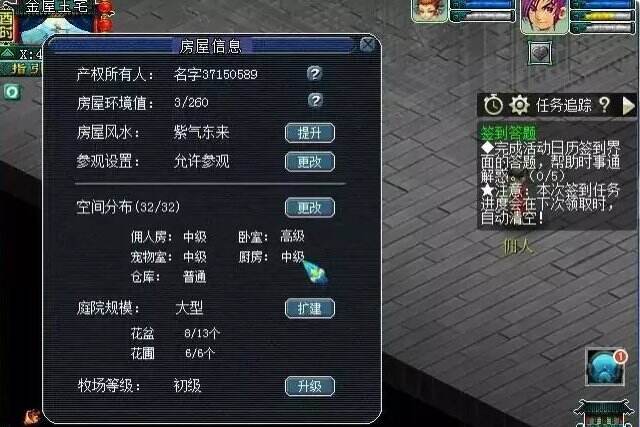This screenshot has height=427, width=640.
Task: Click 更改 next to 参观设置
Action: (310, 162)
